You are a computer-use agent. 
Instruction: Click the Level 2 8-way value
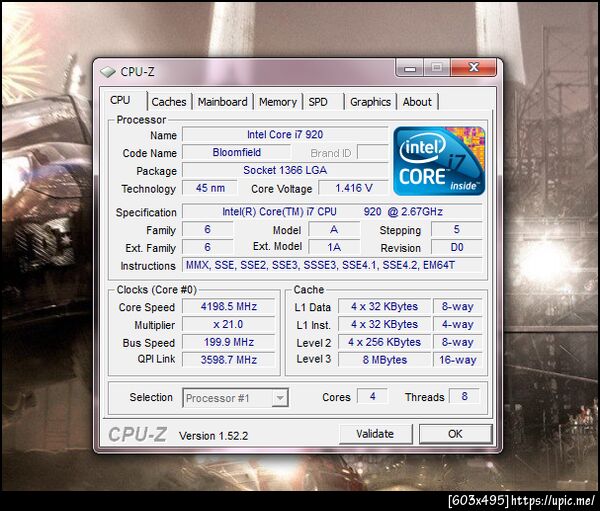coord(458,342)
